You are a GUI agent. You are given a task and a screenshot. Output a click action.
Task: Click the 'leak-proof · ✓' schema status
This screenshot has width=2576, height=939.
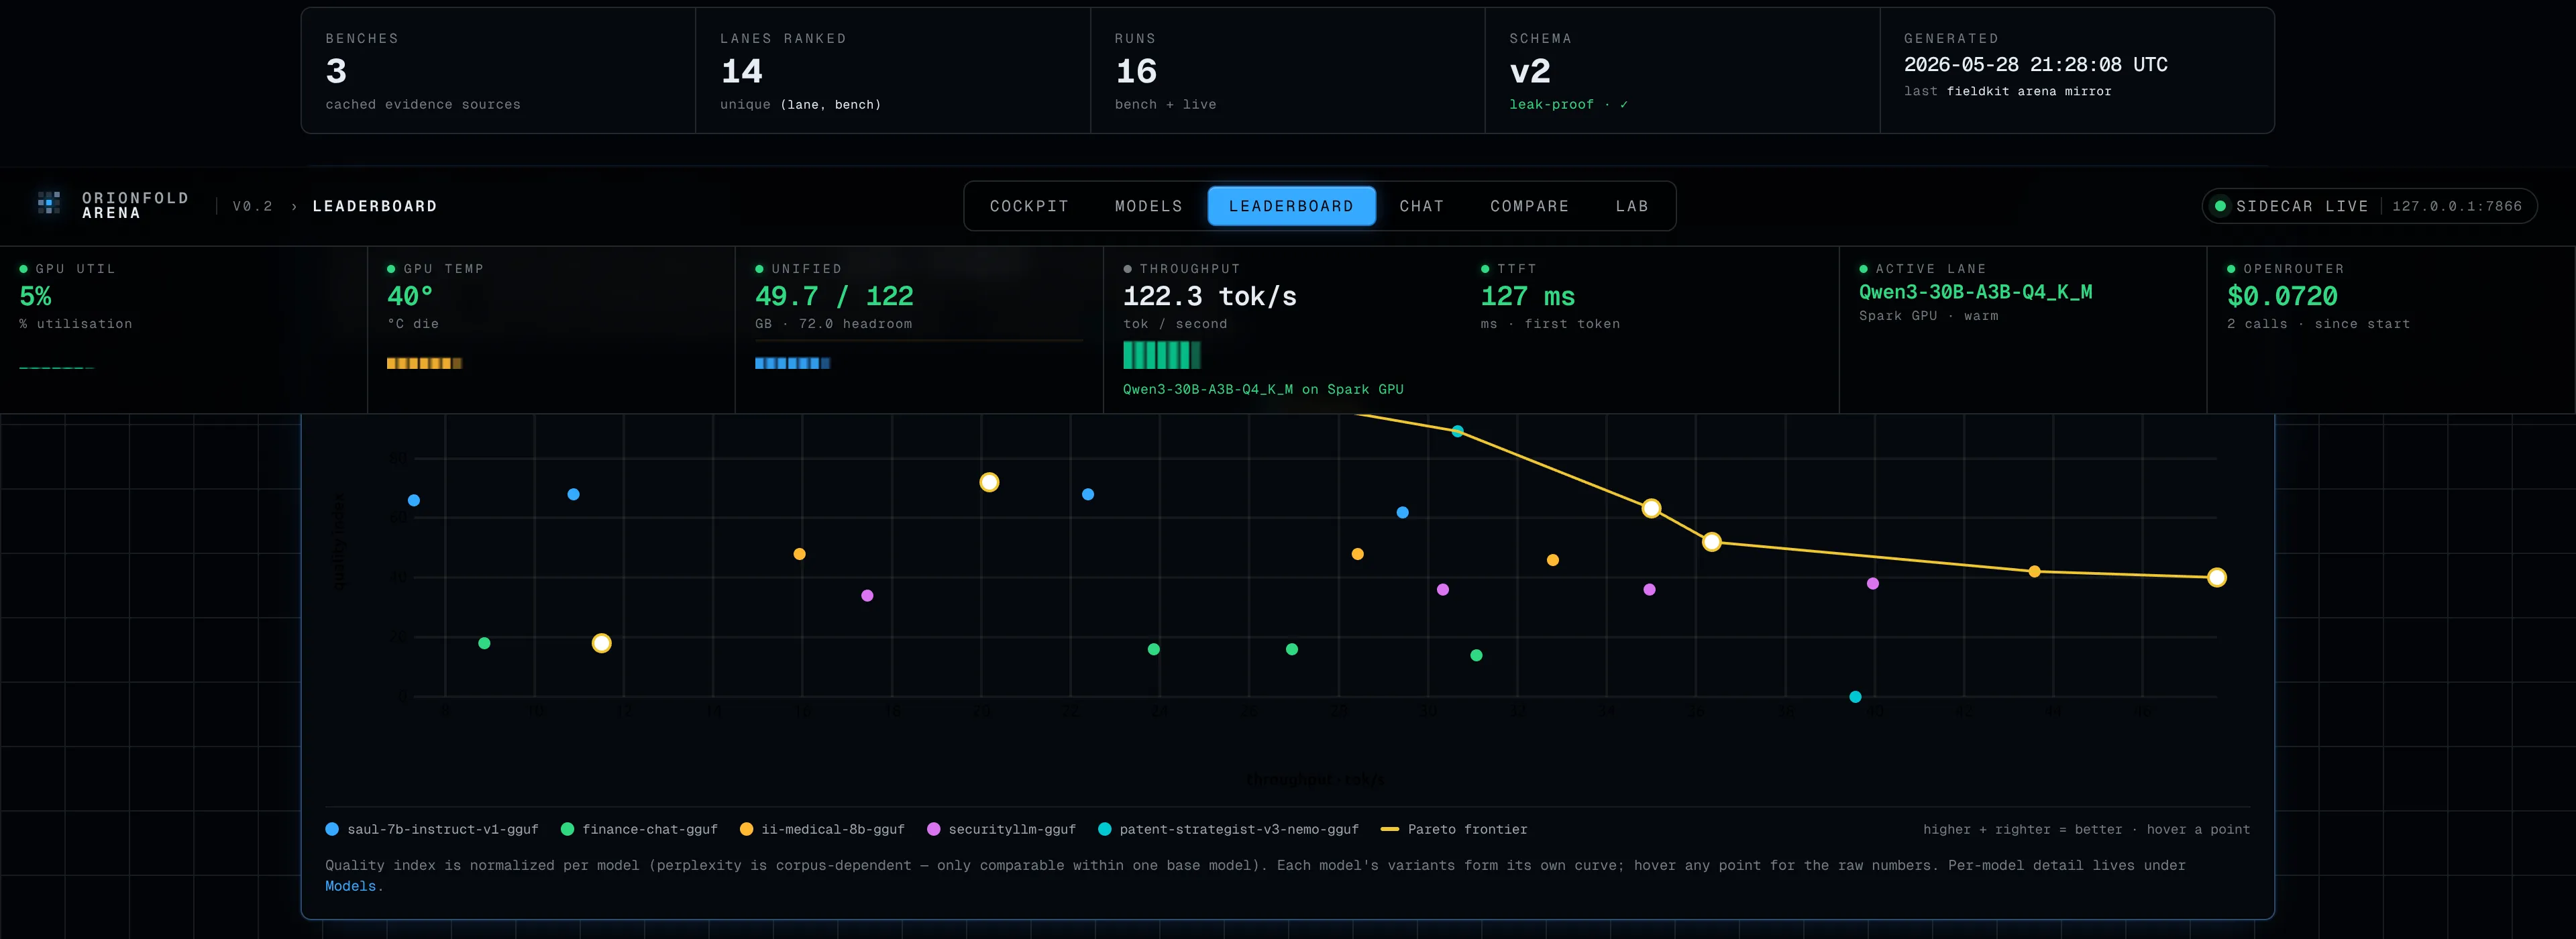pos(1568,104)
